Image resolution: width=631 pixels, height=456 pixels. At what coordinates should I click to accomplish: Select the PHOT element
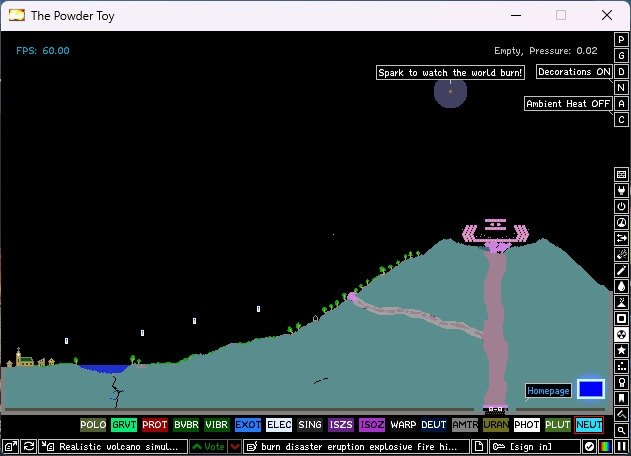527,425
